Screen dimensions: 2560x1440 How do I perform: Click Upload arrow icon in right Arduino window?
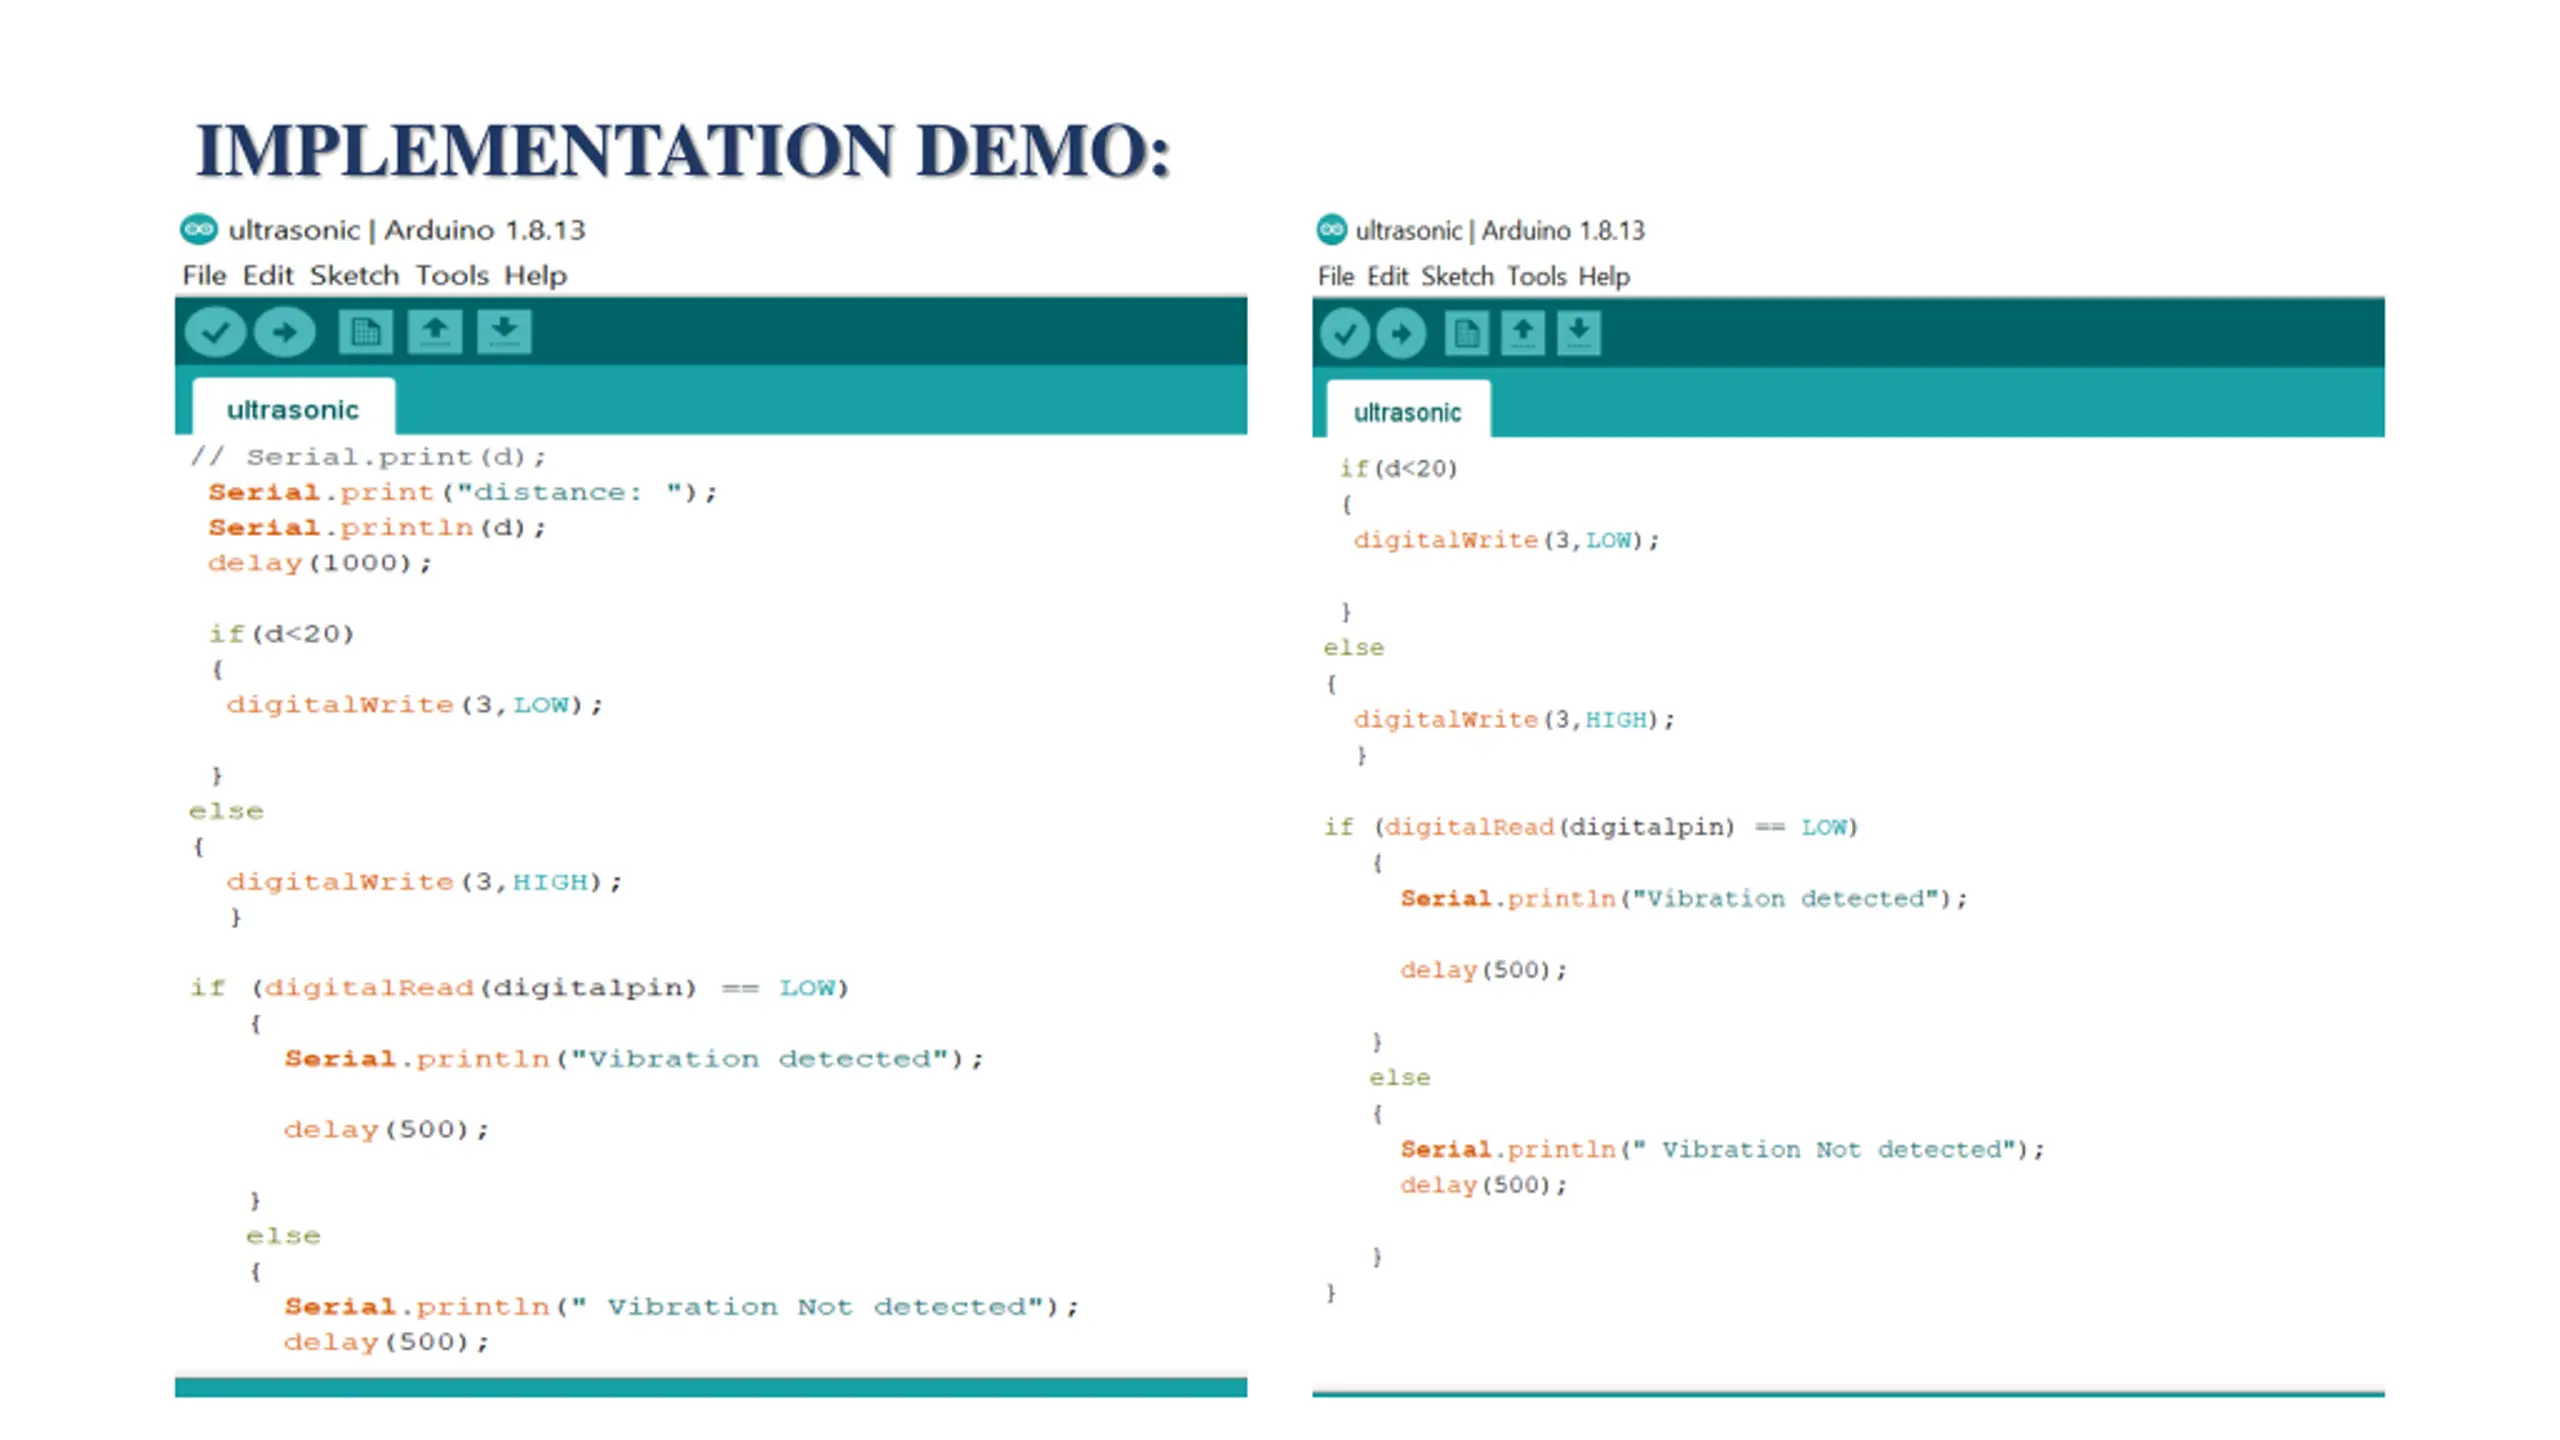pyautogui.click(x=1401, y=334)
